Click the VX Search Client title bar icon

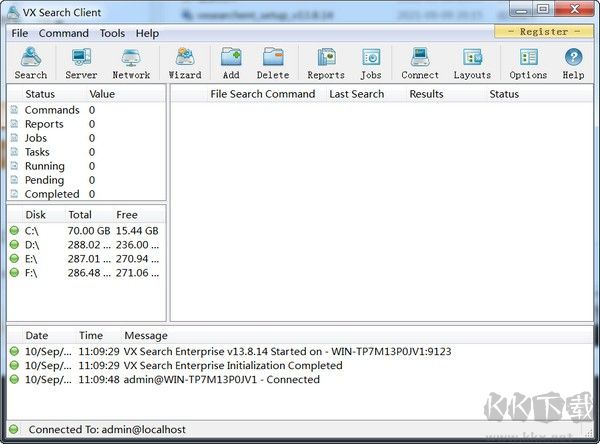coord(13,12)
